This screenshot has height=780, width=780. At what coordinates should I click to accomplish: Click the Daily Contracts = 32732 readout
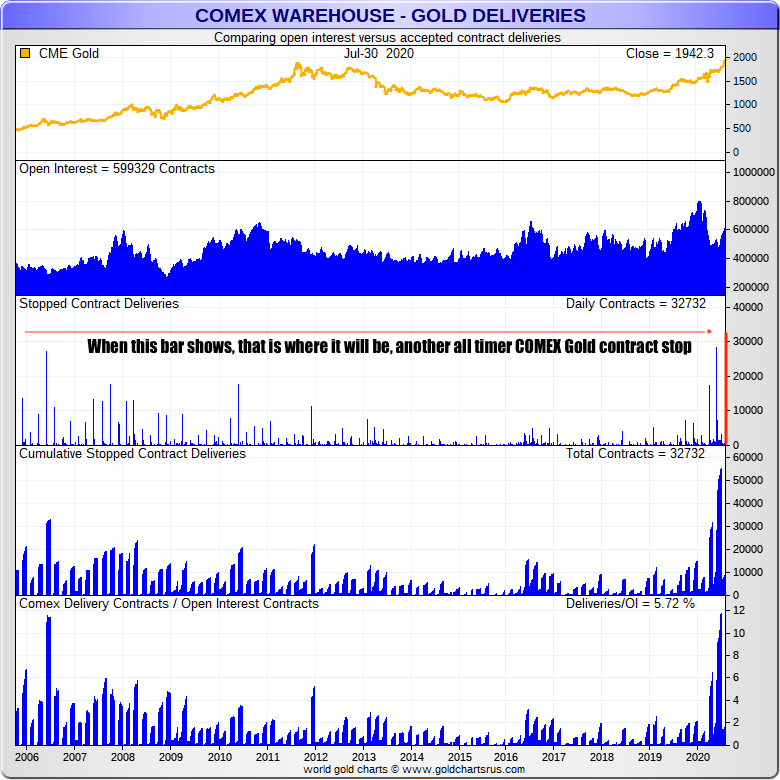click(x=635, y=304)
